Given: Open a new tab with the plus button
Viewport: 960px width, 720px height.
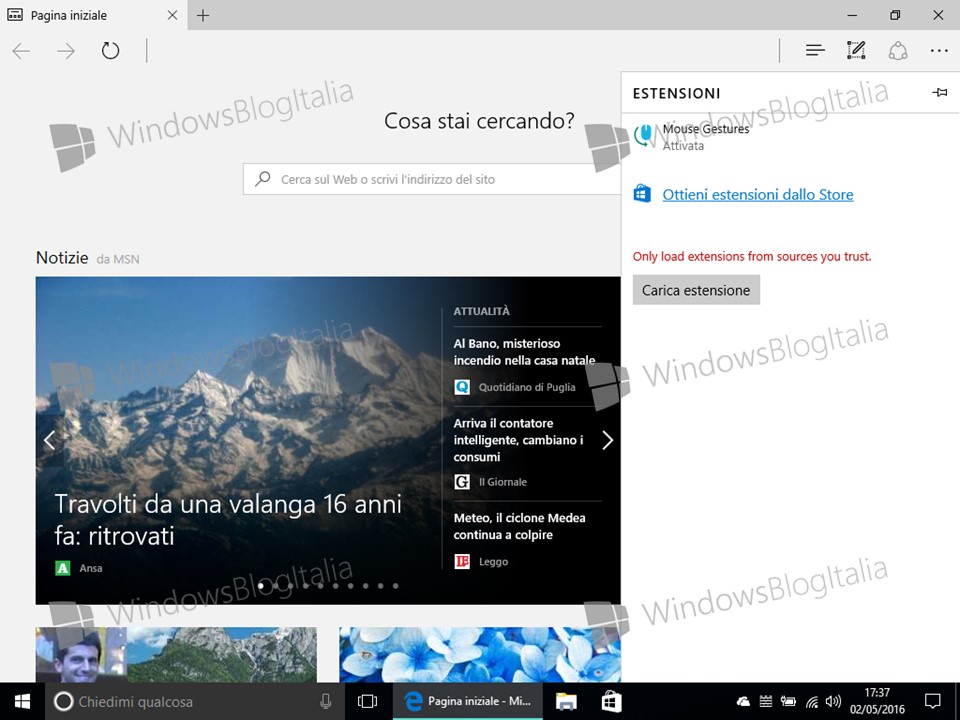Looking at the screenshot, I should (x=203, y=15).
